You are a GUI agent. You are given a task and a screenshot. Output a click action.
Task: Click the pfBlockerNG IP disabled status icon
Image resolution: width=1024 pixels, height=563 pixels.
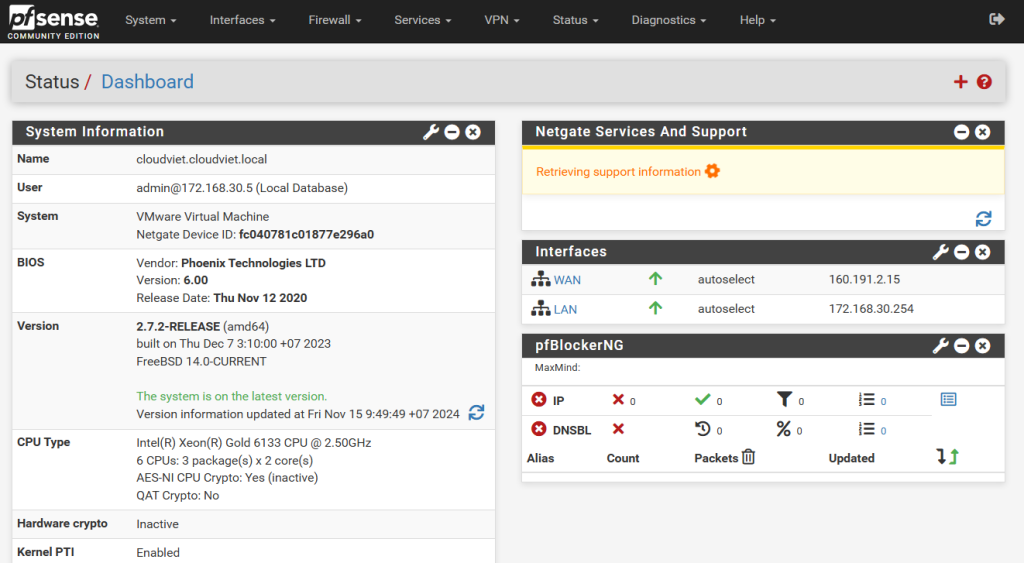point(539,399)
